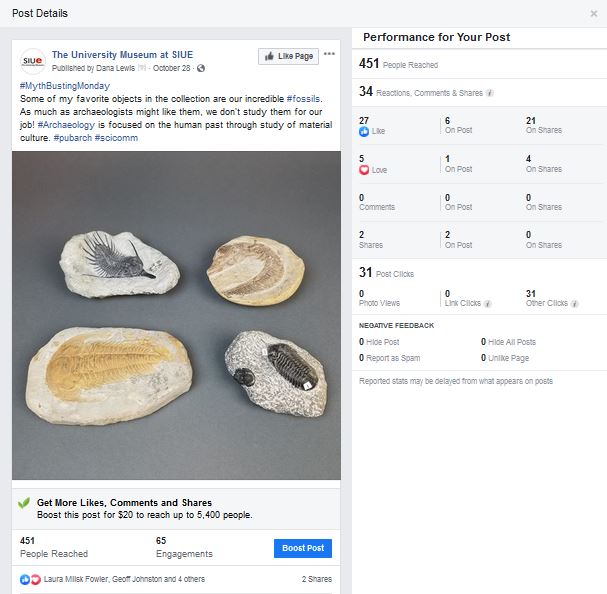Close the Post Details dialog
The image size is (607, 594).
[x=594, y=14]
